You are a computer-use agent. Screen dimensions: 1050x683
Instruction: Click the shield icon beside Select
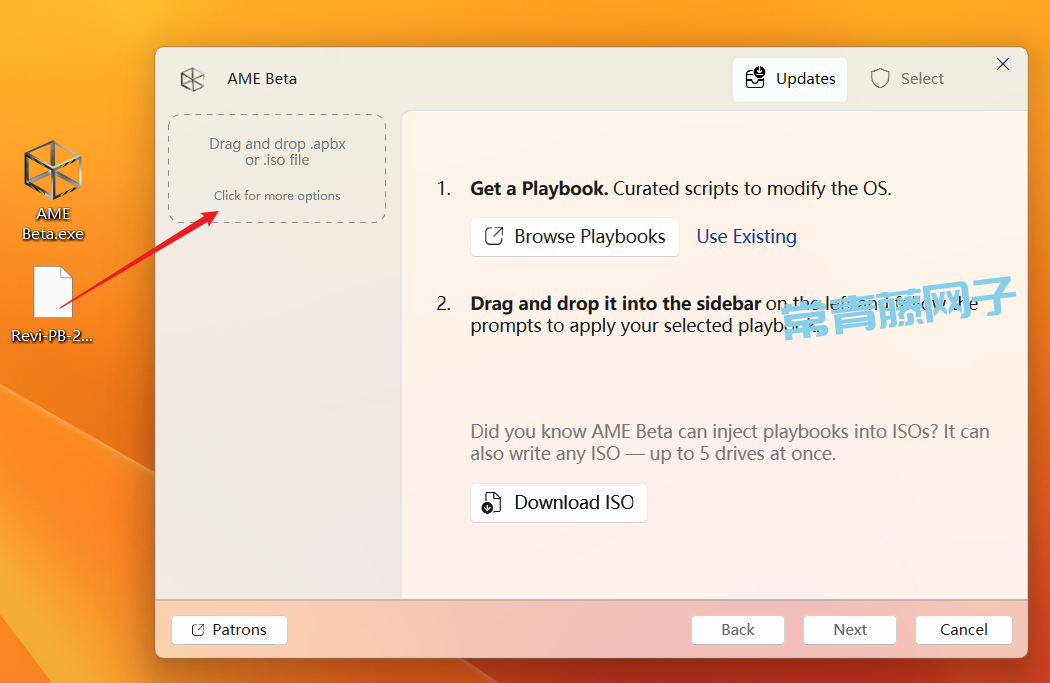click(x=880, y=79)
